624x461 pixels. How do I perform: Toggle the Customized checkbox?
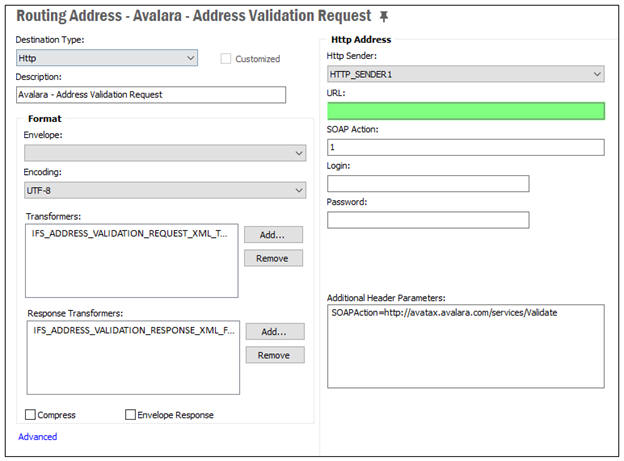coord(226,59)
